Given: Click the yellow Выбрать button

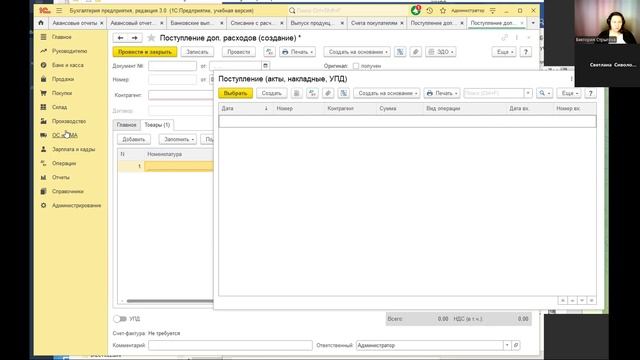Looking at the screenshot, I should (236, 93).
